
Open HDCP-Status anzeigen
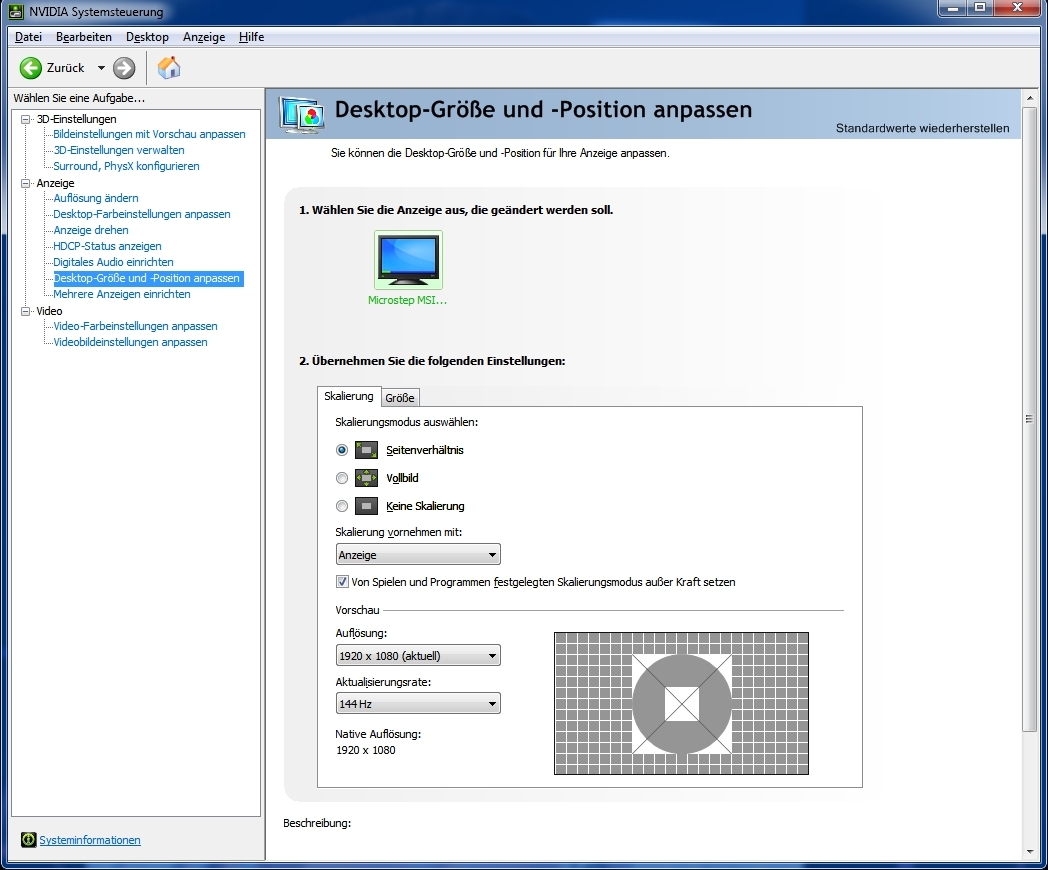point(107,247)
